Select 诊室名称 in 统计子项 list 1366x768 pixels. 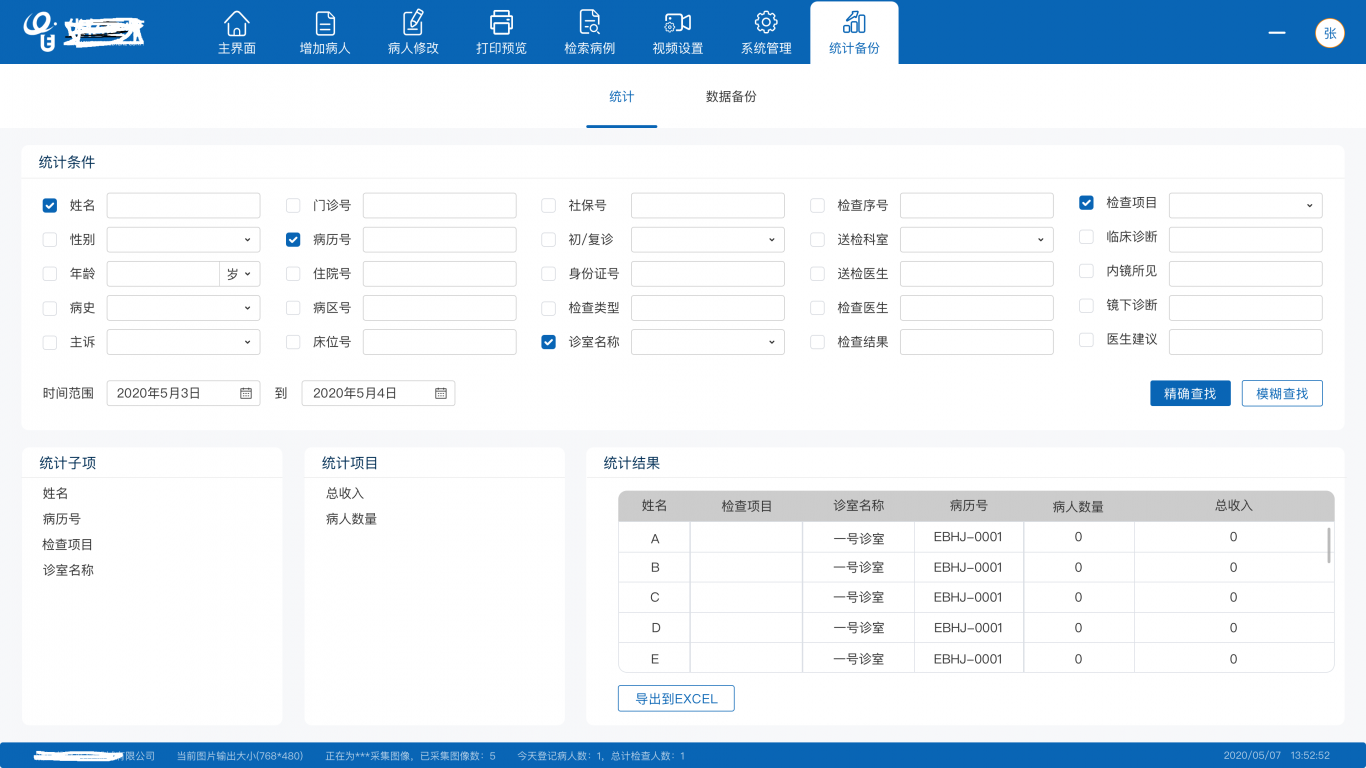click(x=67, y=570)
